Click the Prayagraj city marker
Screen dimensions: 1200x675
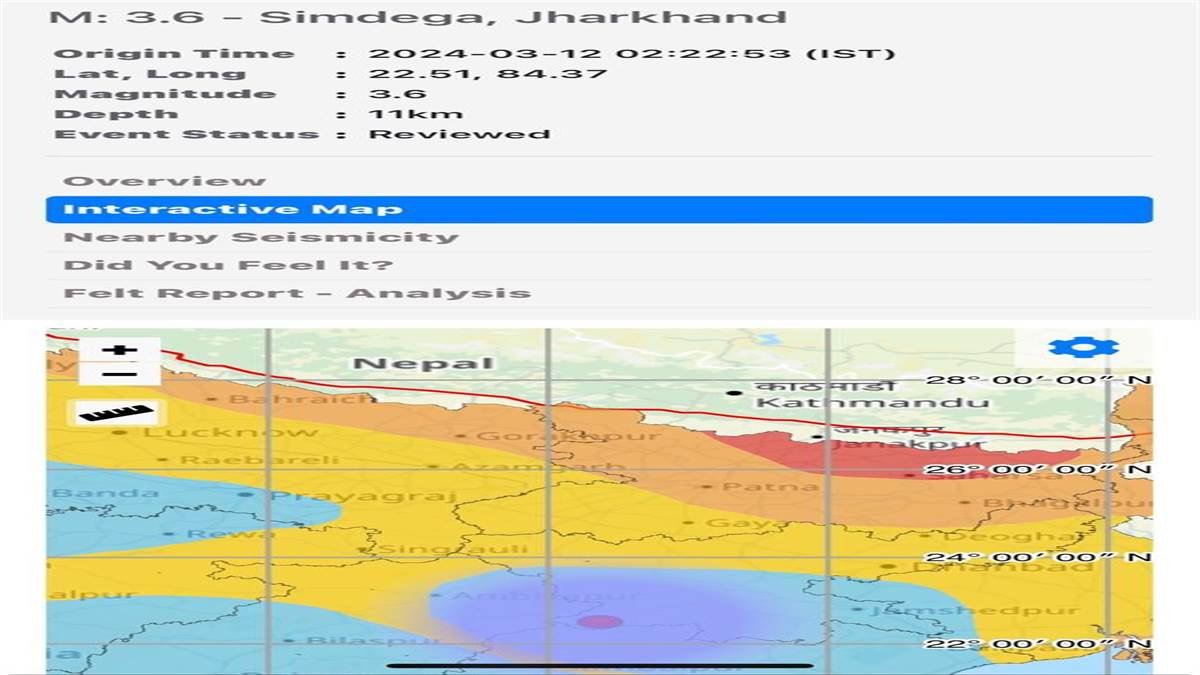click(x=246, y=494)
